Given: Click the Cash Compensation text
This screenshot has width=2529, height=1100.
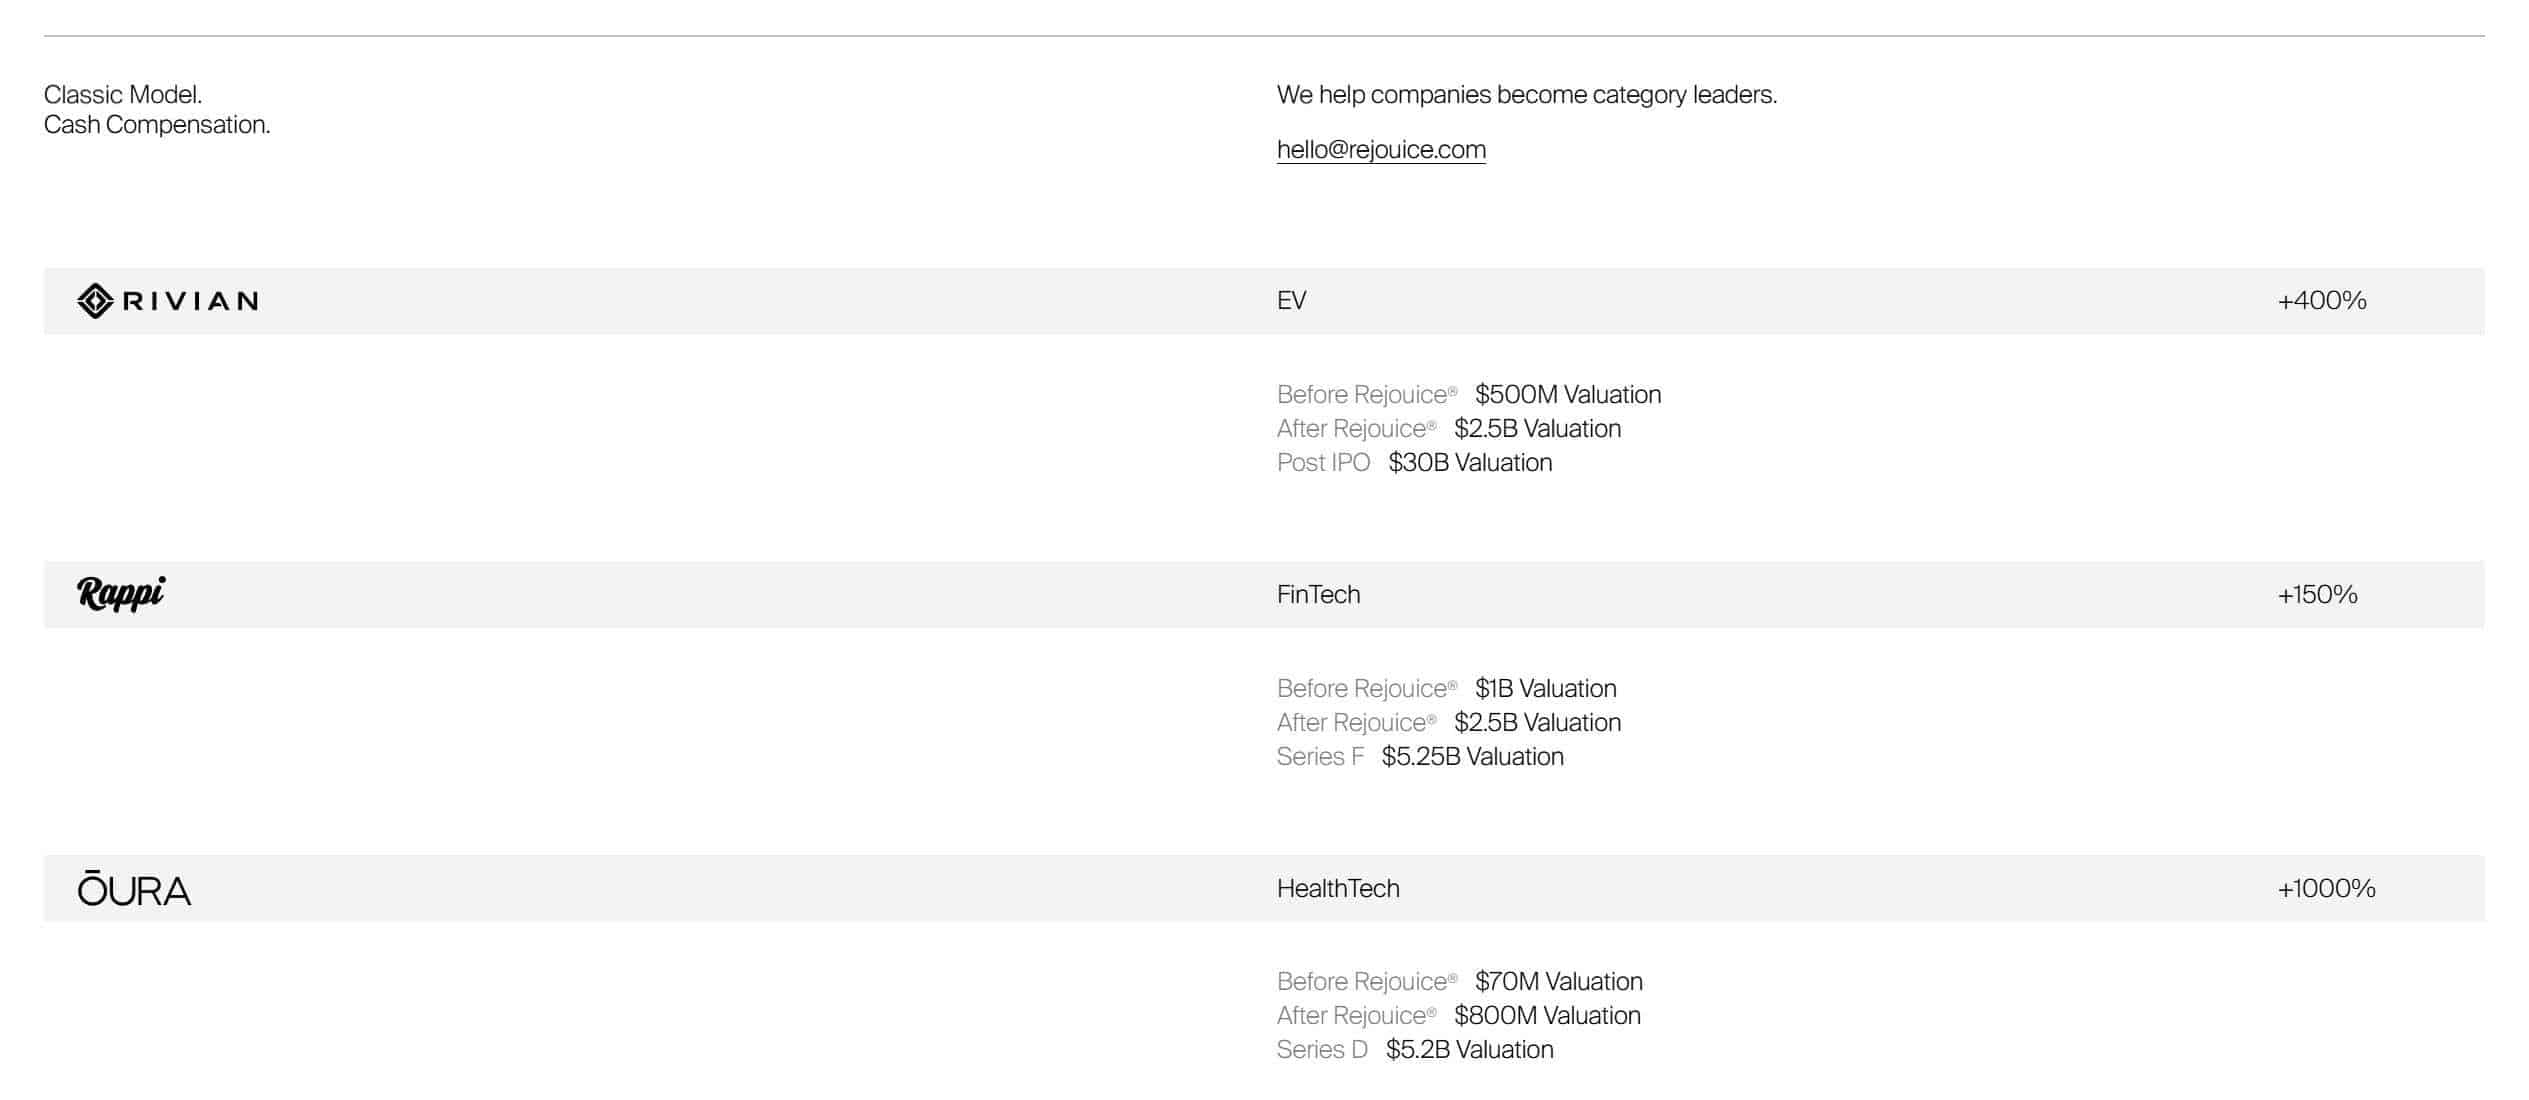Looking at the screenshot, I should 157,125.
